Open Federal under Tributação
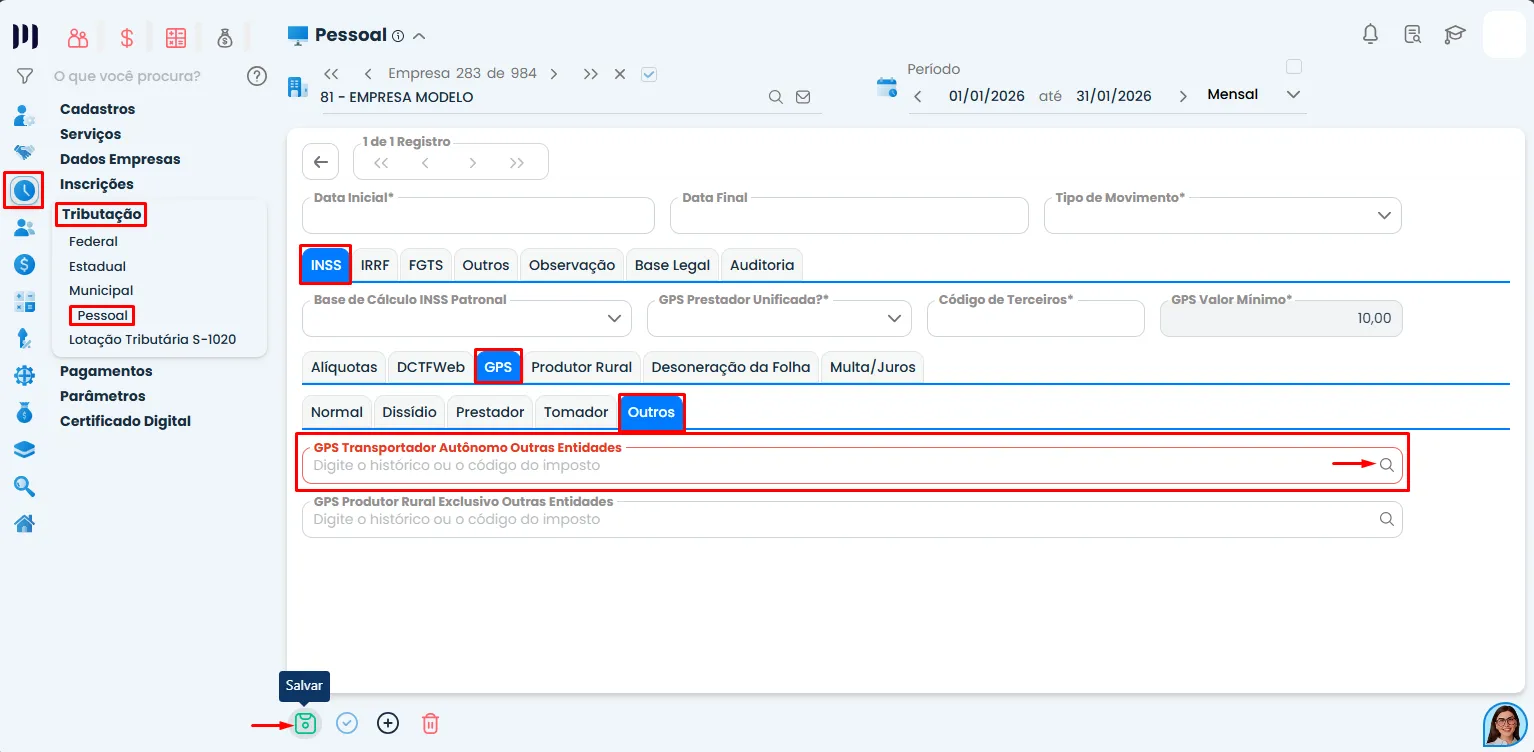1534x752 pixels. [93, 241]
